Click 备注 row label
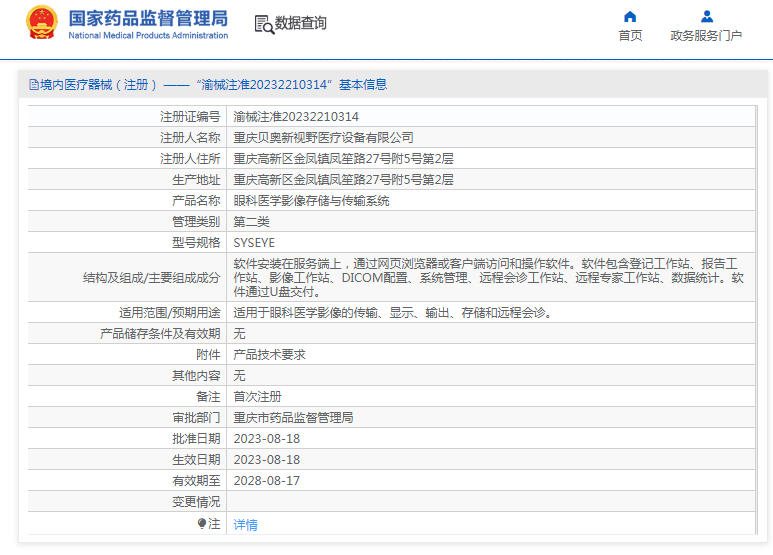Image resolution: width=773 pixels, height=555 pixels. click(x=208, y=397)
